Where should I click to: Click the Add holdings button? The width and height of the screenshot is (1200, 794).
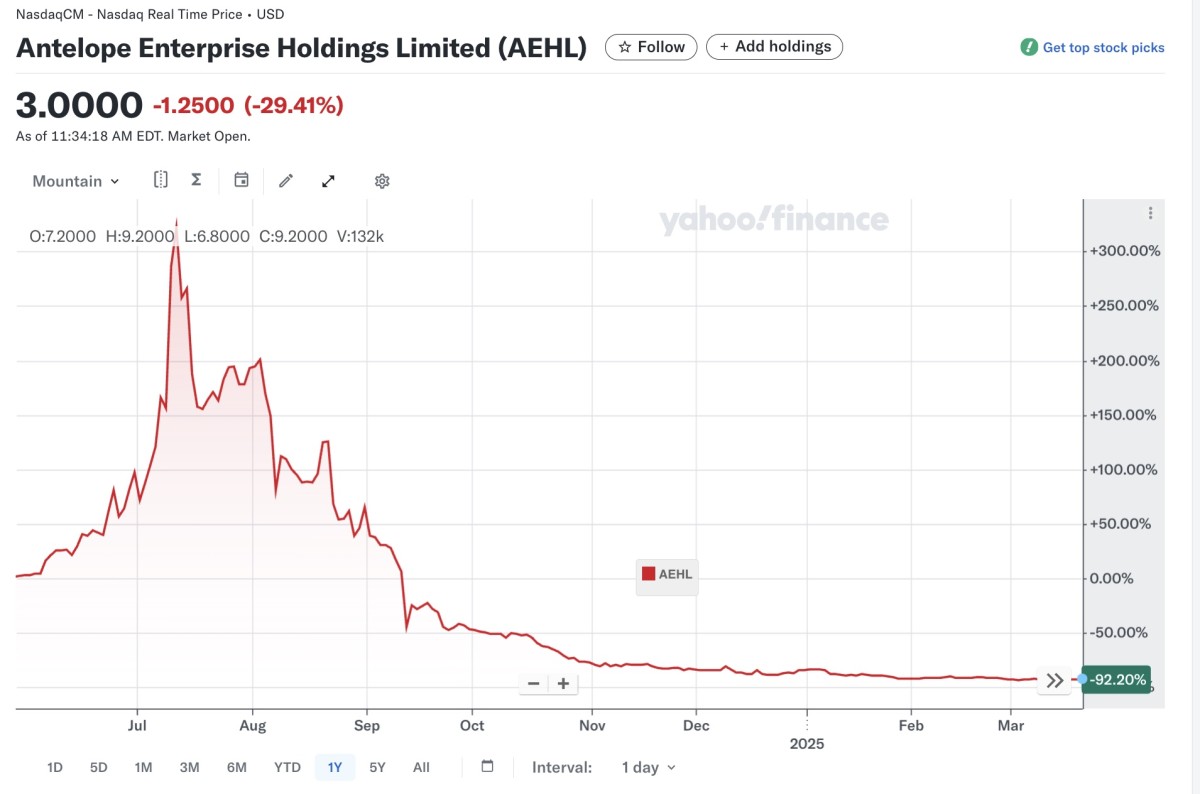tap(774, 46)
